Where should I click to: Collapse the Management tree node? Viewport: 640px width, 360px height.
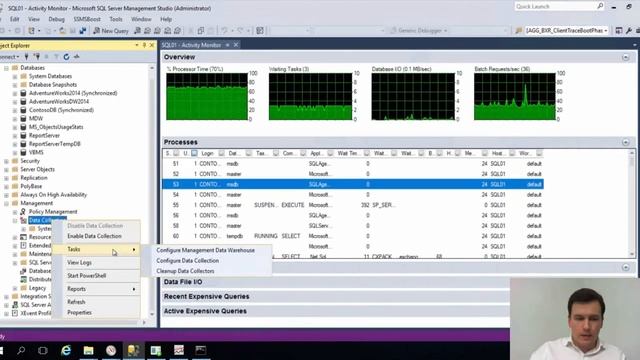click(7, 203)
